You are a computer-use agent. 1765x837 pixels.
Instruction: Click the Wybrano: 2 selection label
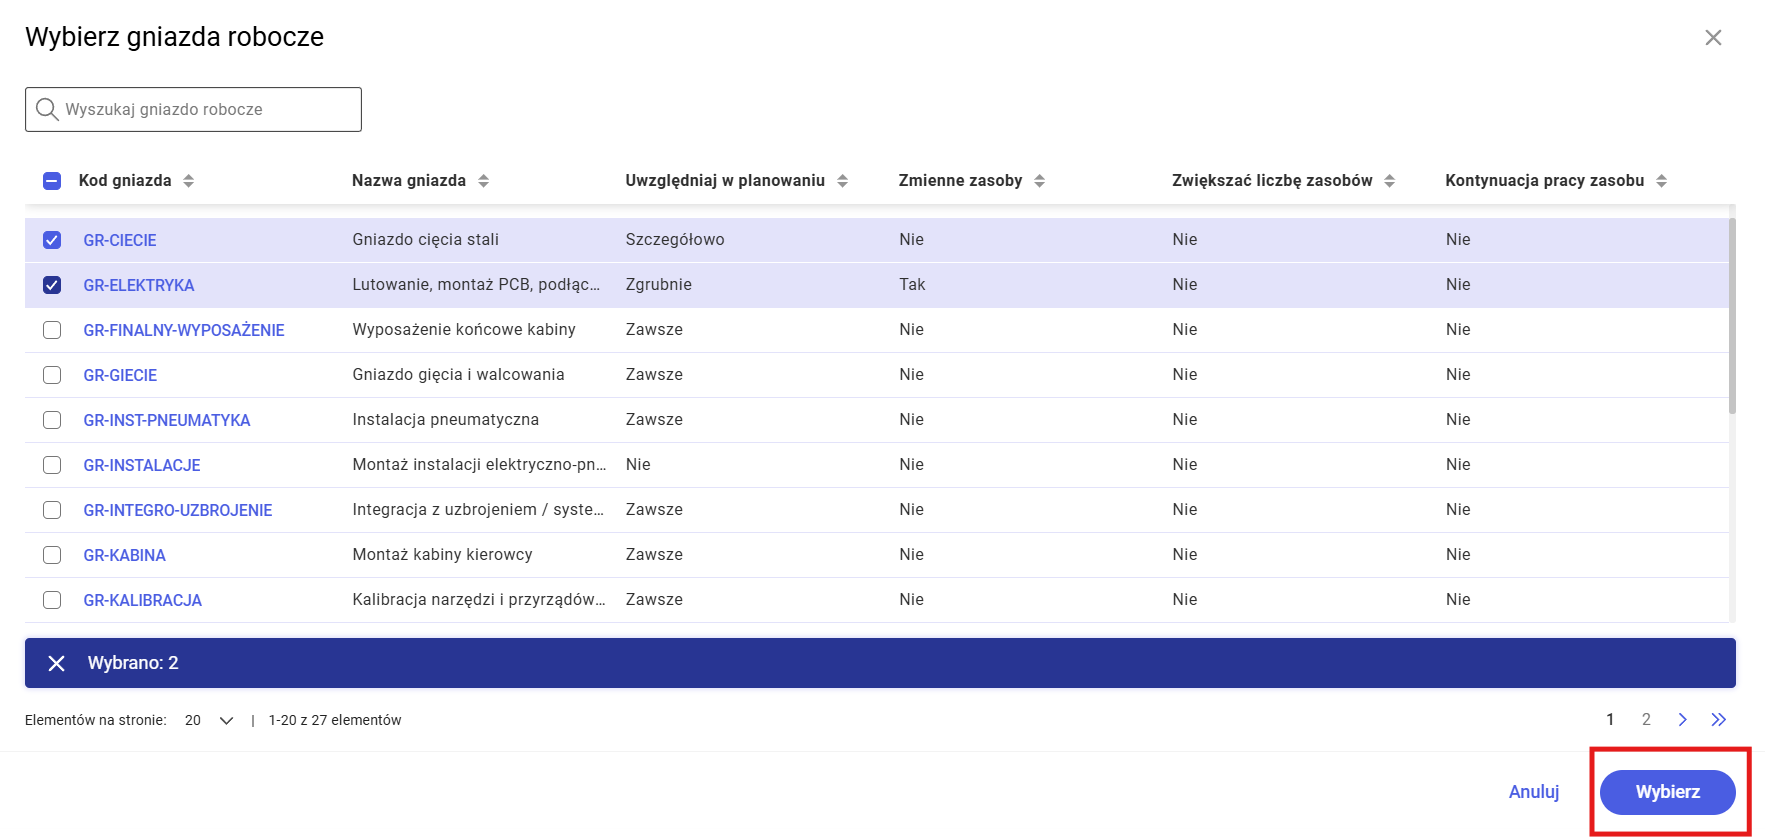coord(133,663)
